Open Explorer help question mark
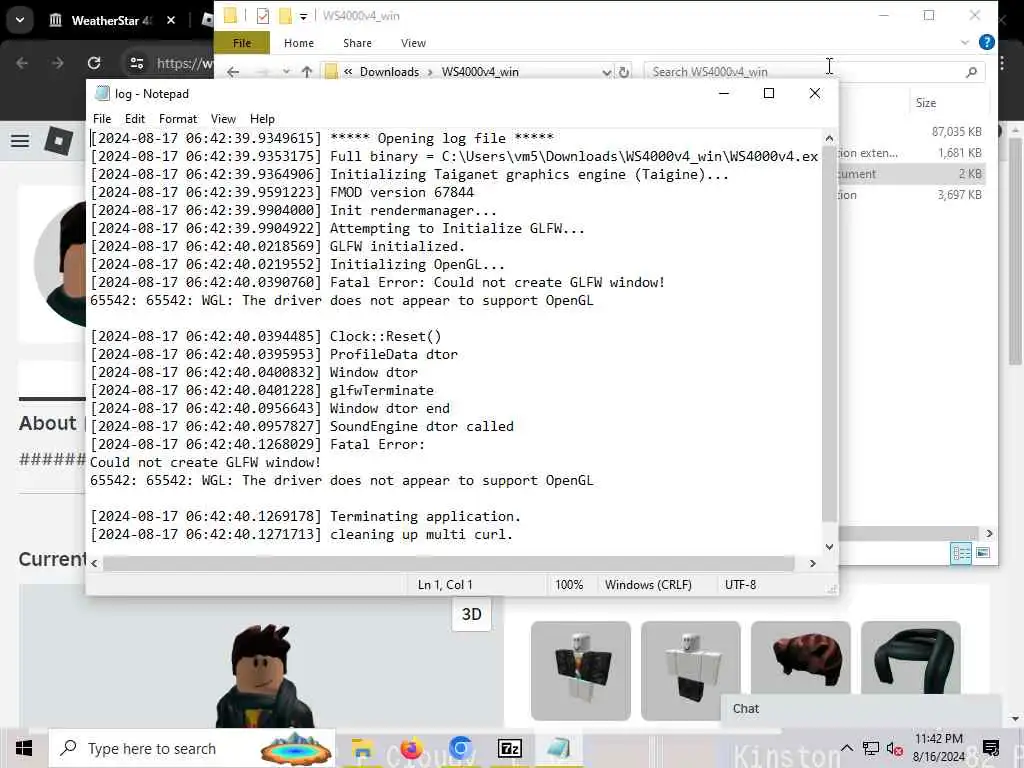Screen dimensions: 1024x768 pos(986,42)
